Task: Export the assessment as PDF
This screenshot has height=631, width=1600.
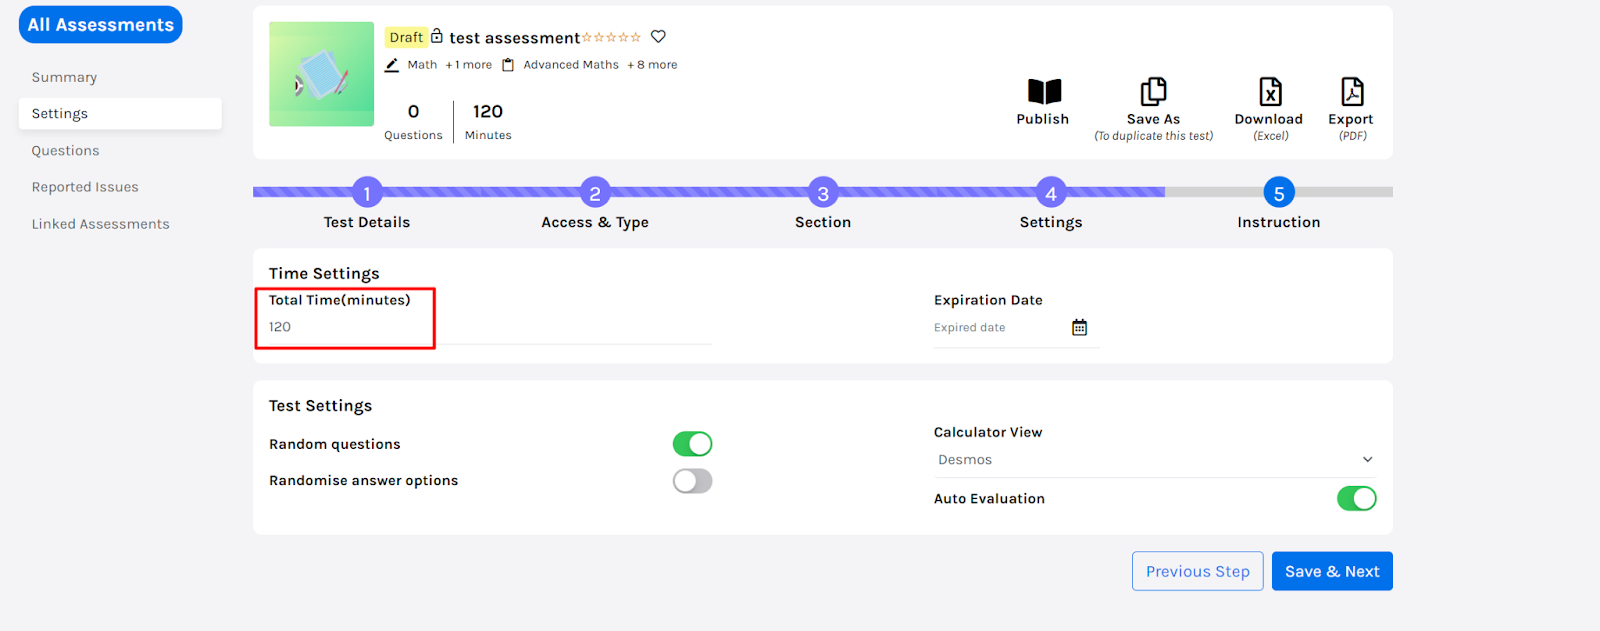Action: pyautogui.click(x=1351, y=92)
